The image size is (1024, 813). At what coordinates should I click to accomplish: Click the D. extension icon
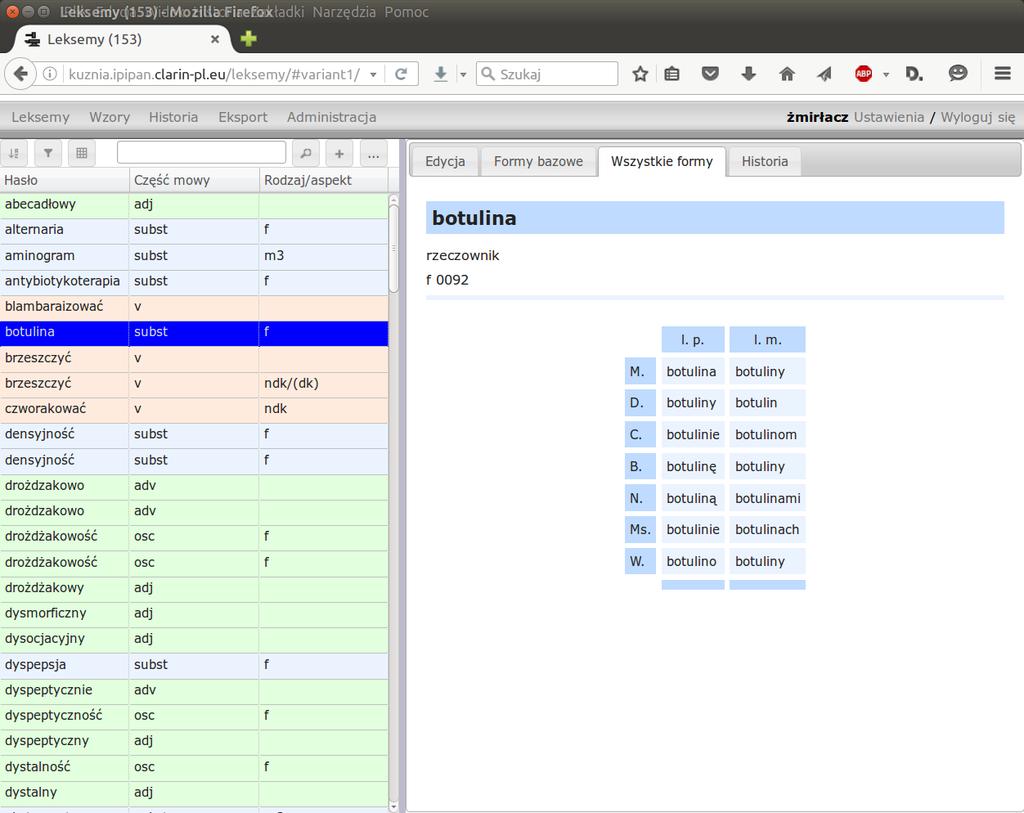click(x=914, y=74)
